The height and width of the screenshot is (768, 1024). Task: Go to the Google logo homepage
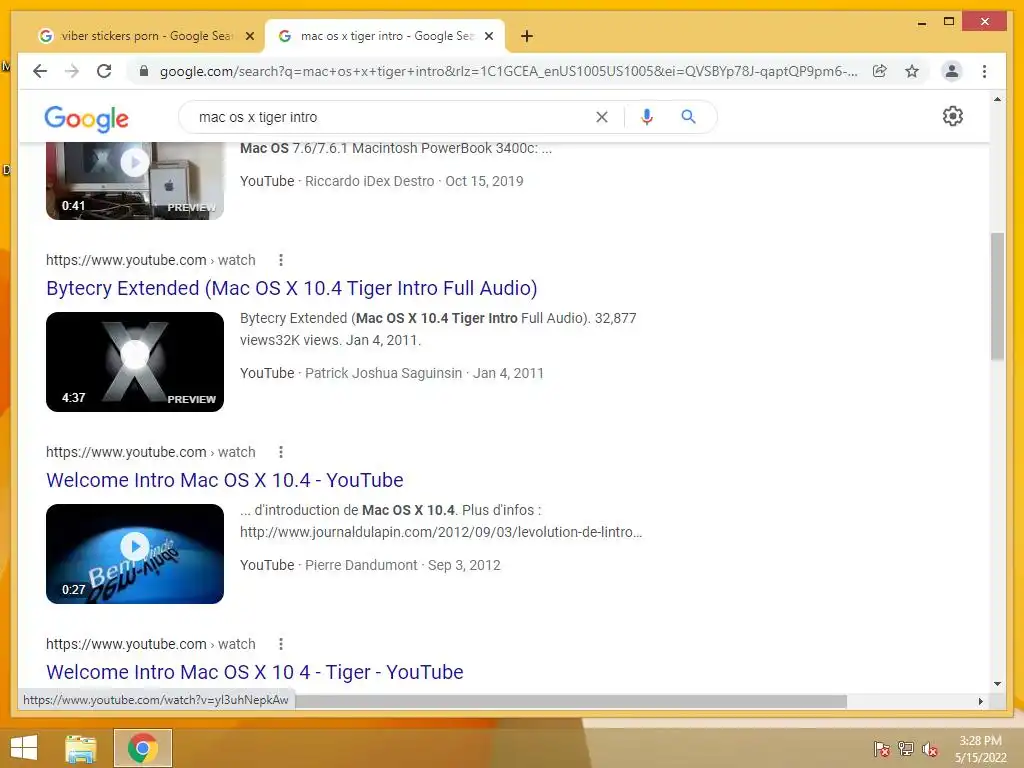(86, 118)
